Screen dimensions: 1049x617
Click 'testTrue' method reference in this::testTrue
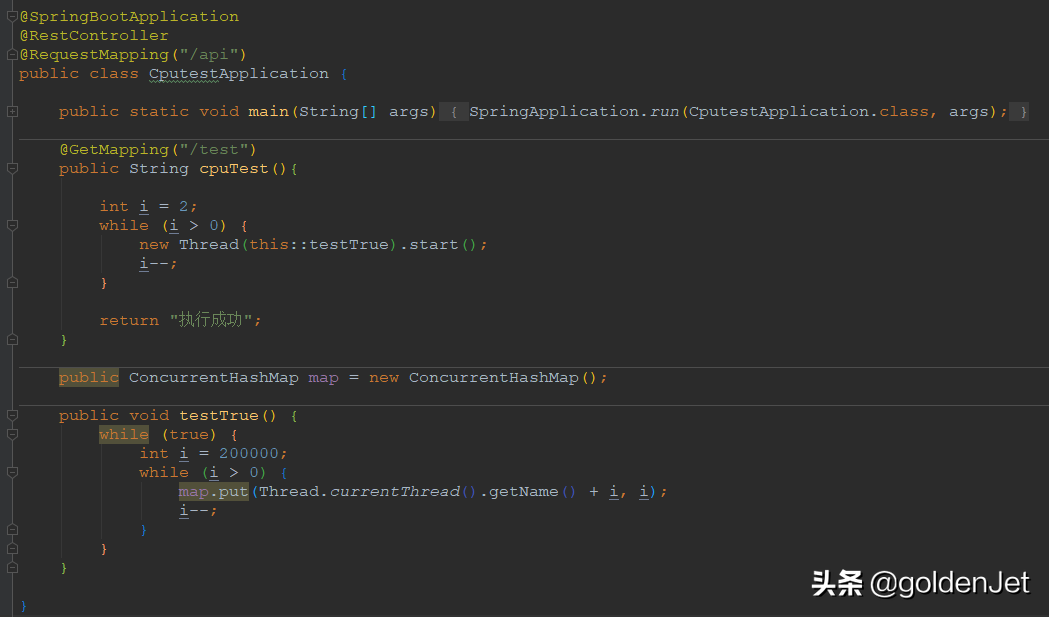point(349,245)
